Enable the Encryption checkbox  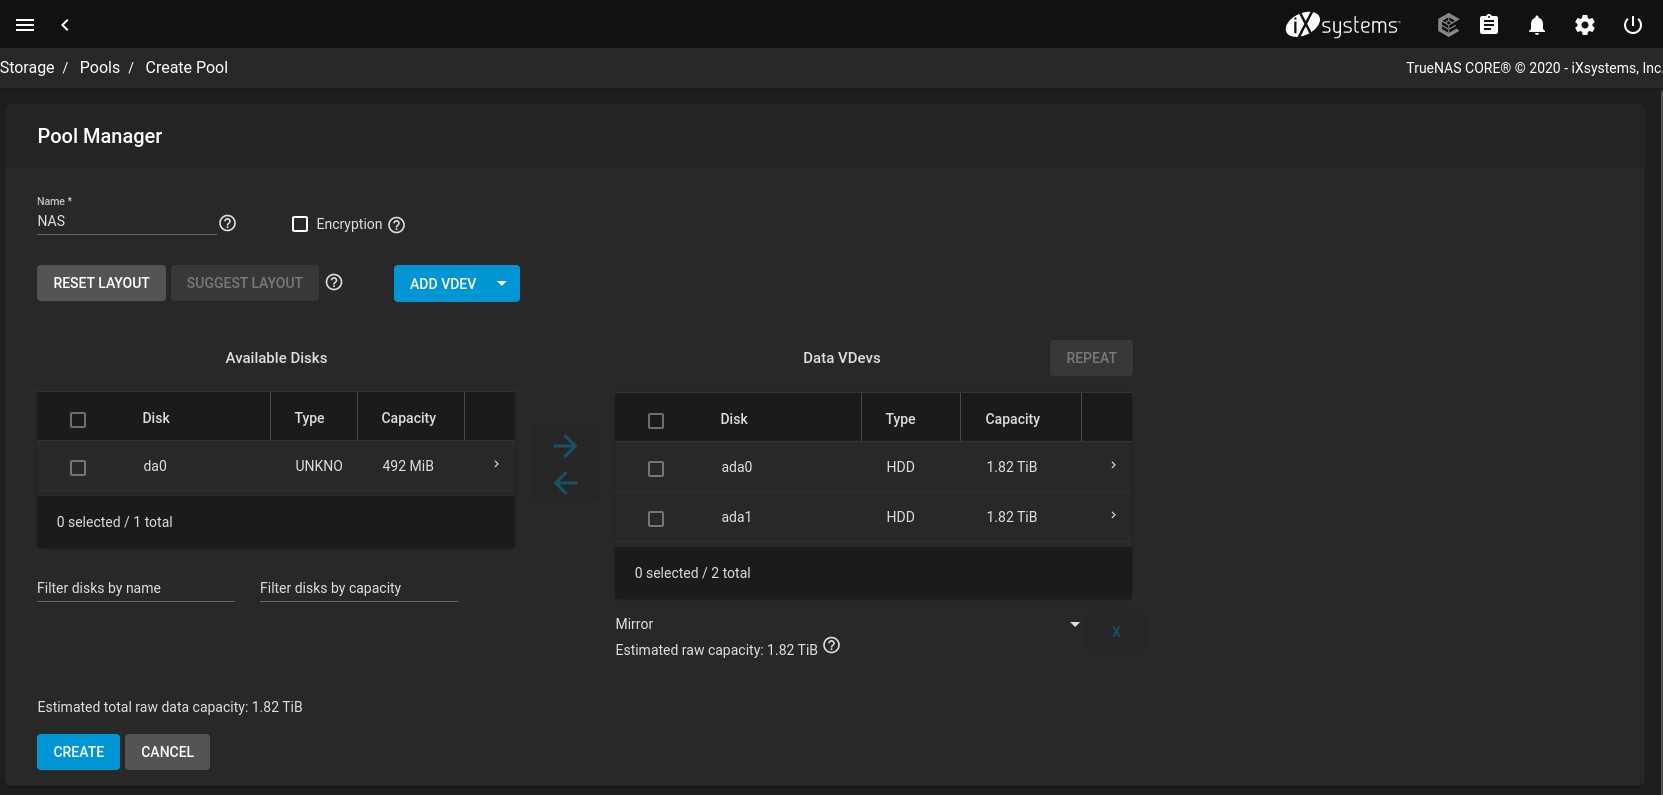pyautogui.click(x=300, y=224)
